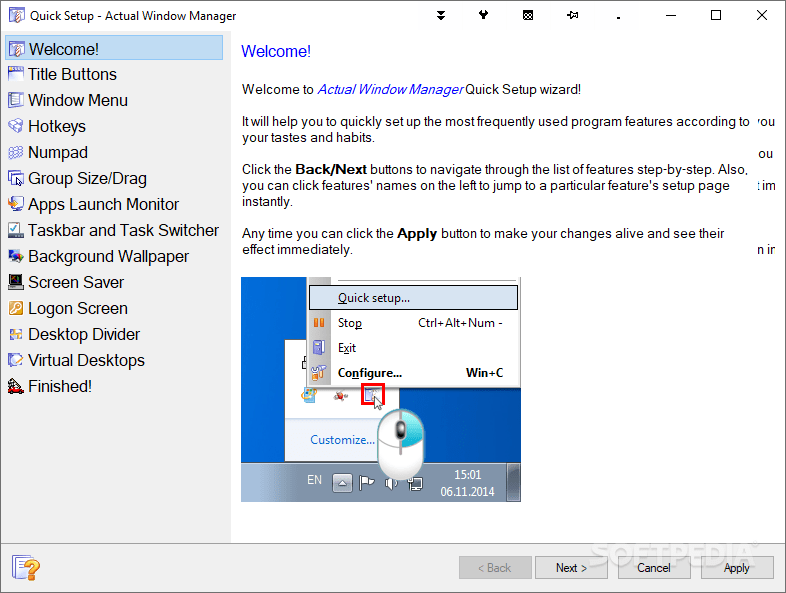786x593 pixels.
Task: Click the Window Menu icon
Action: (x=16, y=100)
